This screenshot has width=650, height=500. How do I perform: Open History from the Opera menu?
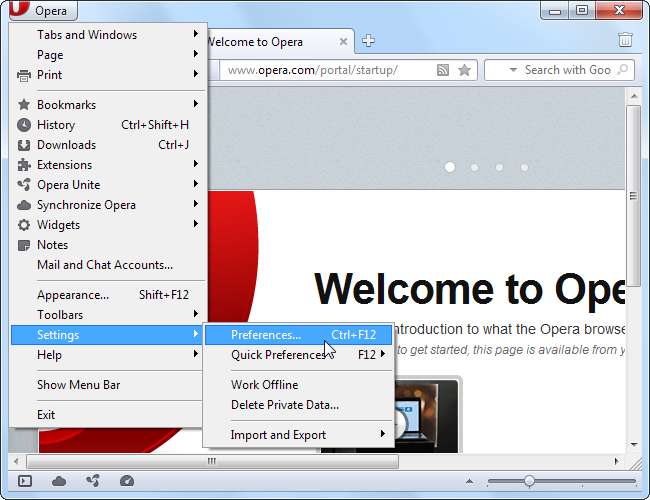point(56,125)
